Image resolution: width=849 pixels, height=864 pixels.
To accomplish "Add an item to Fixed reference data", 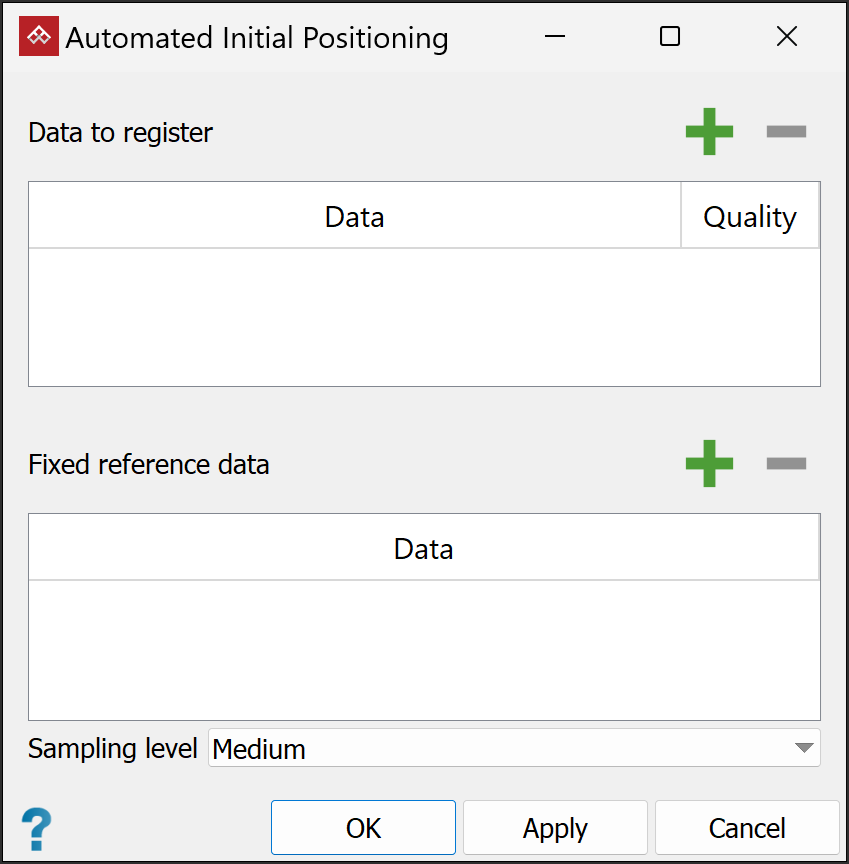I will click(709, 464).
